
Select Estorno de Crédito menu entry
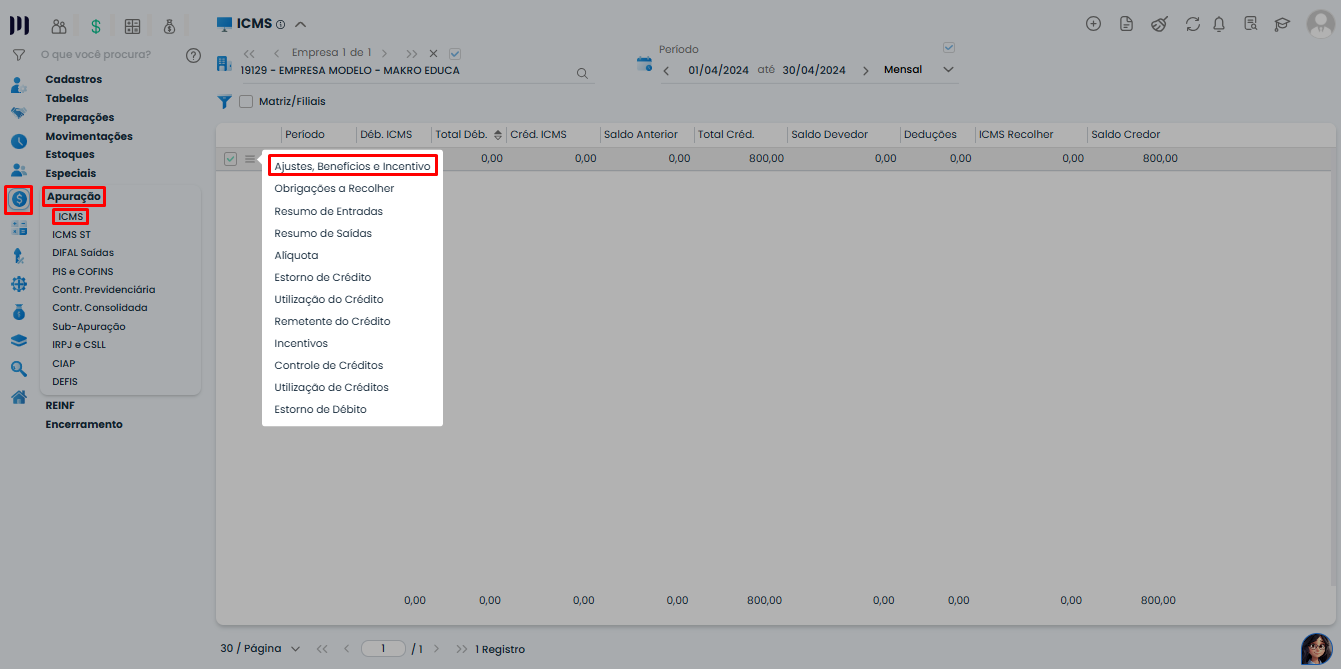point(322,277)
